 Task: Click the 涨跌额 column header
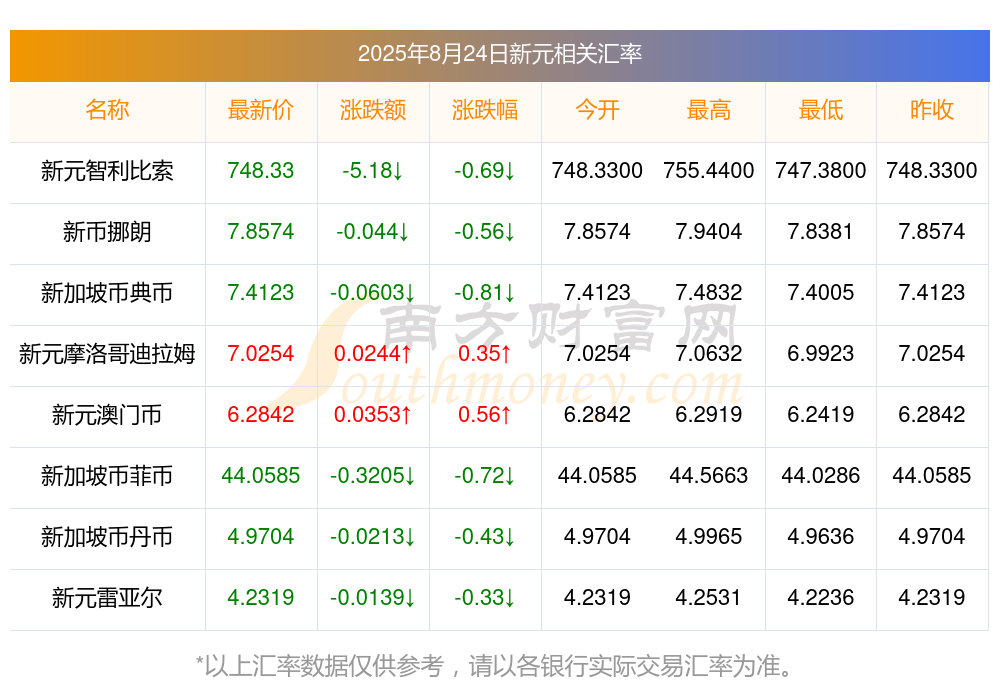tap(373, 110)
